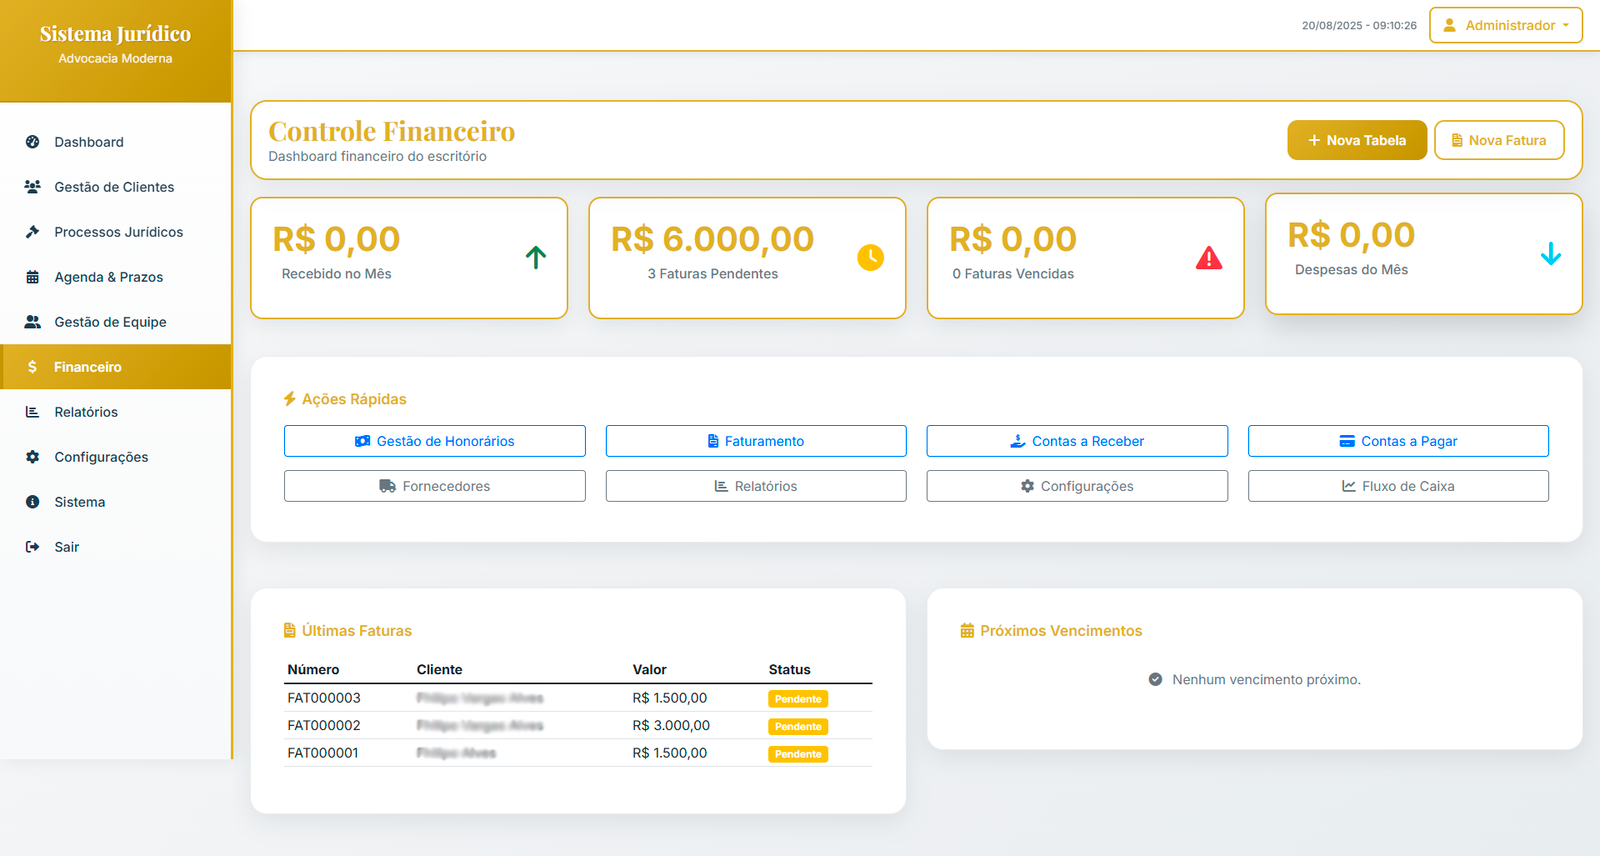Open the Faturamento quick action
Viewport: 1600px width, 856px height.
[x=756, y=441]
